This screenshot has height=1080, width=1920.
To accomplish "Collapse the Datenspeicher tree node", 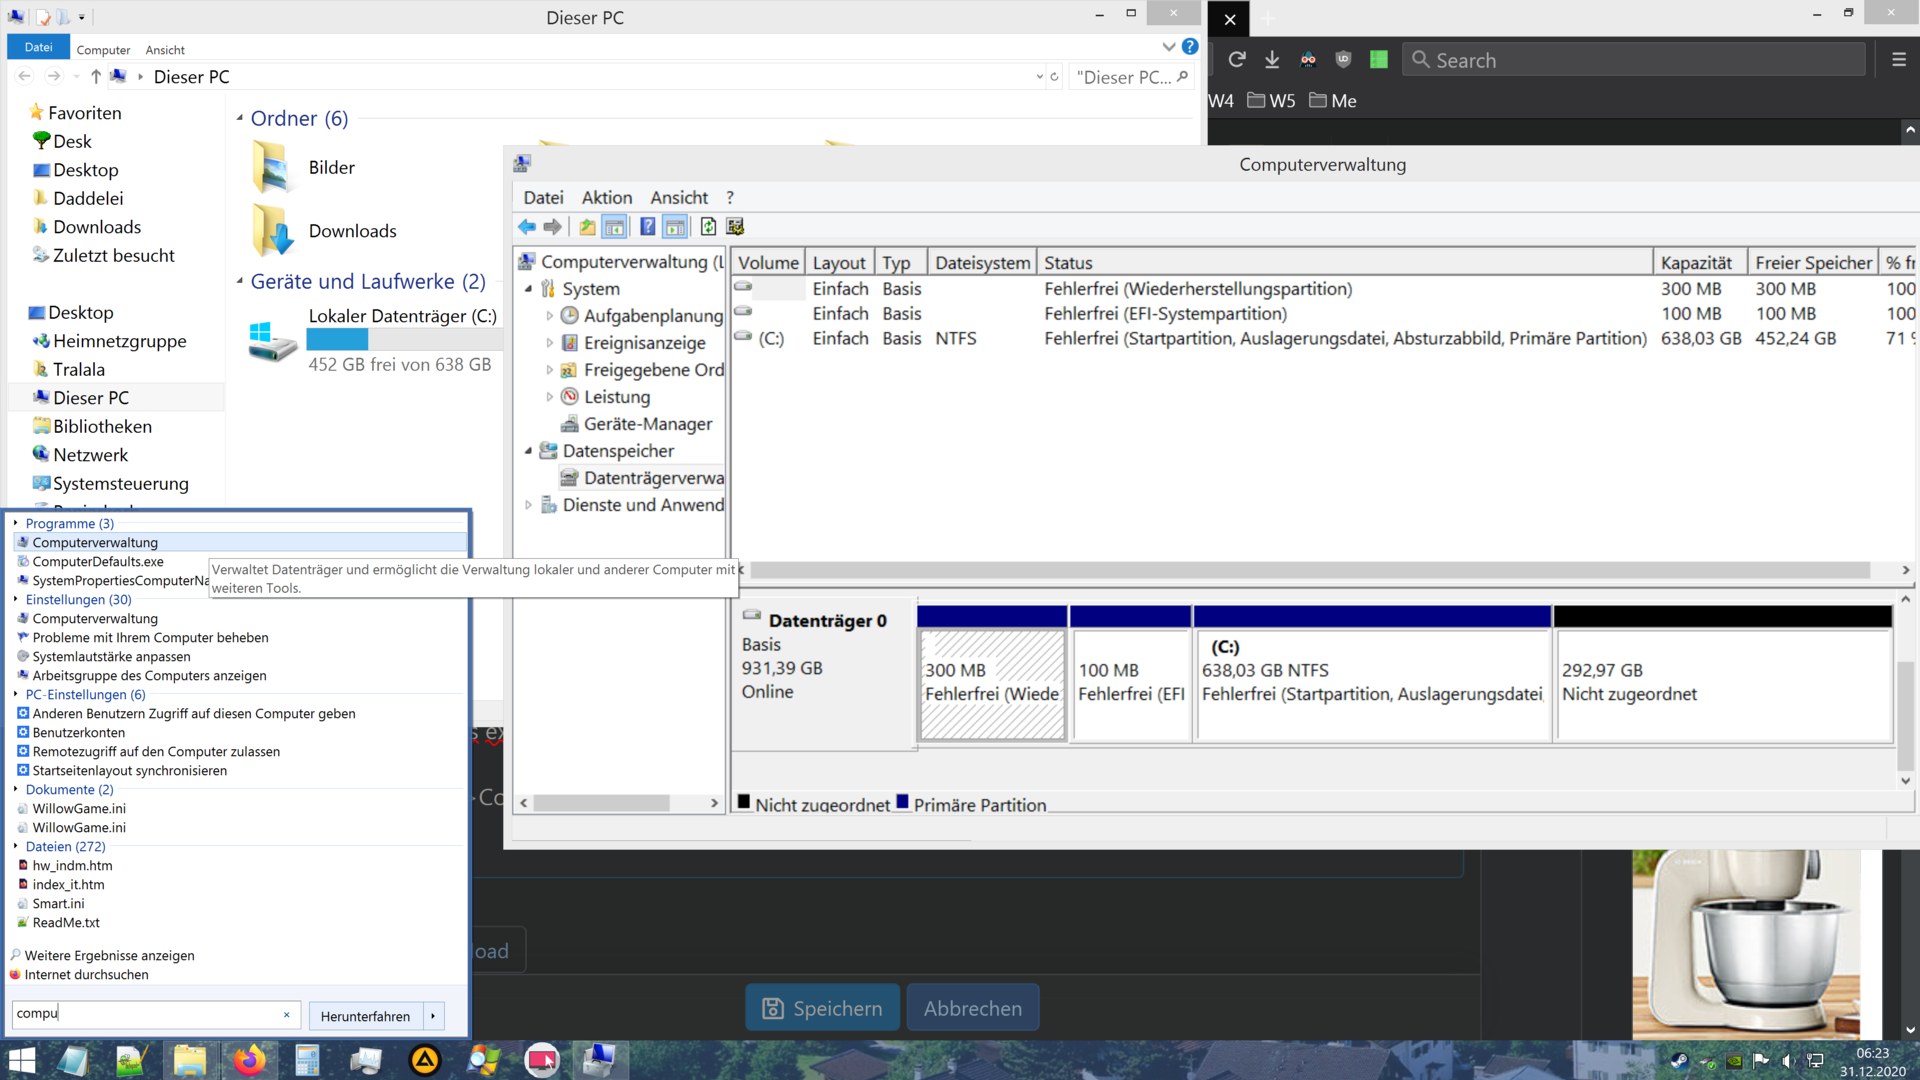I will 528,451.
